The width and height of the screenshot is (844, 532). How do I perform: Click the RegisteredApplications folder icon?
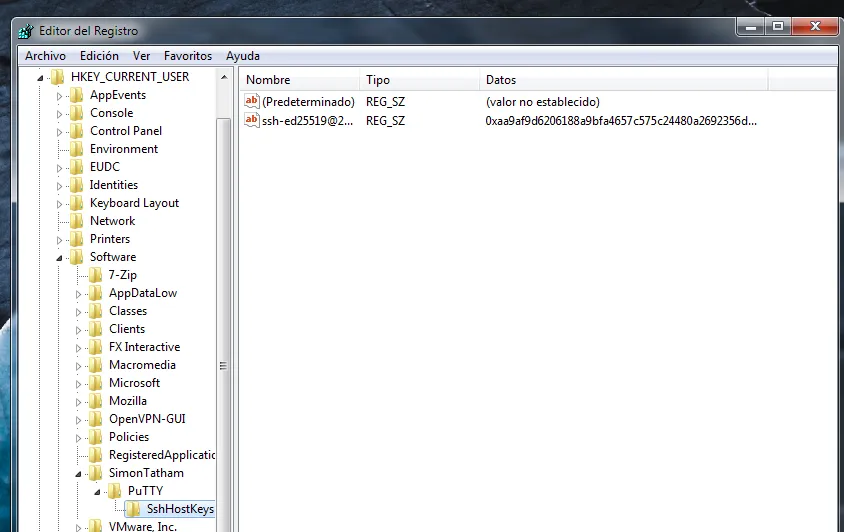96,455
